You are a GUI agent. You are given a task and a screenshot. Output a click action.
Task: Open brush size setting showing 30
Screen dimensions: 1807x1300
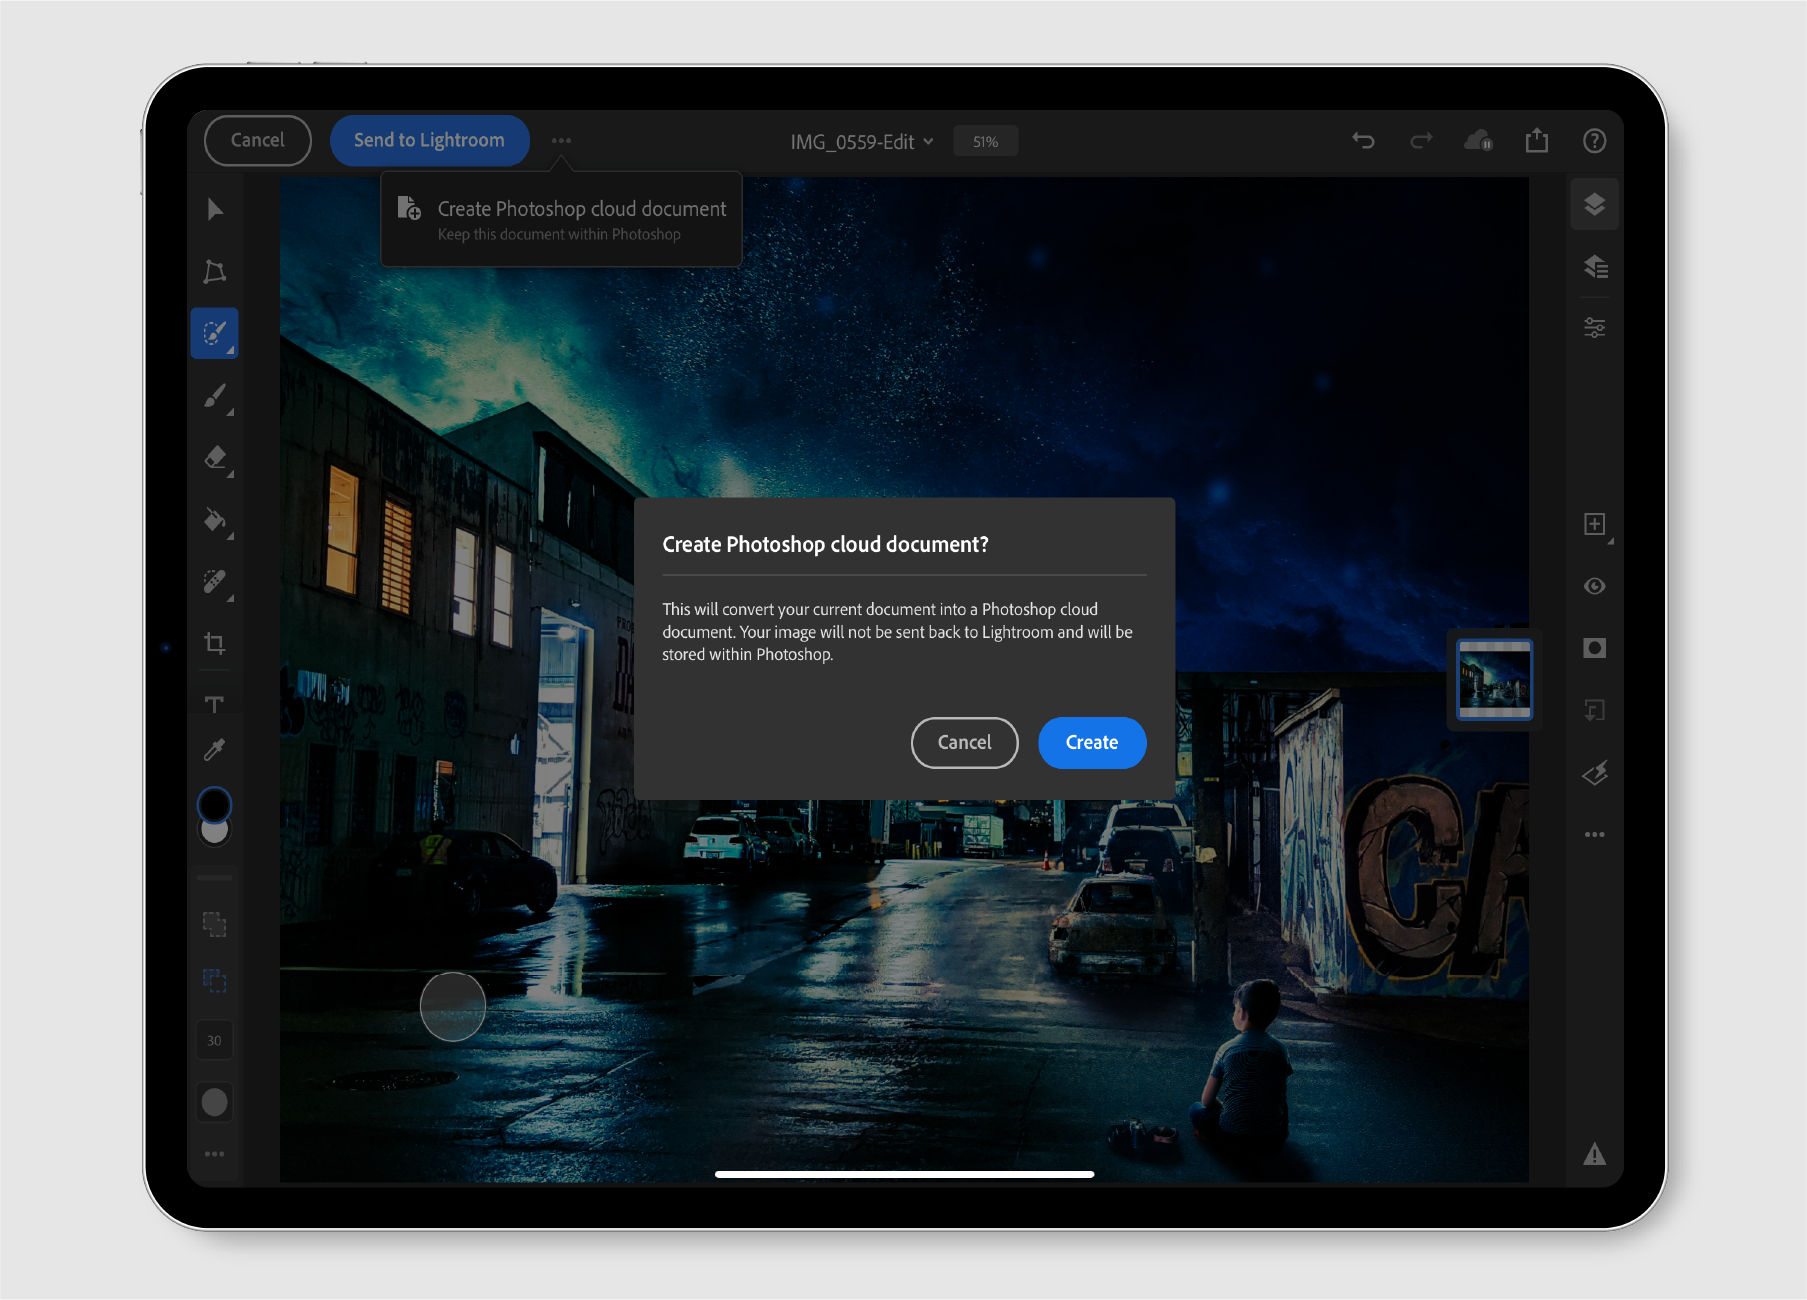point(214,1041)
